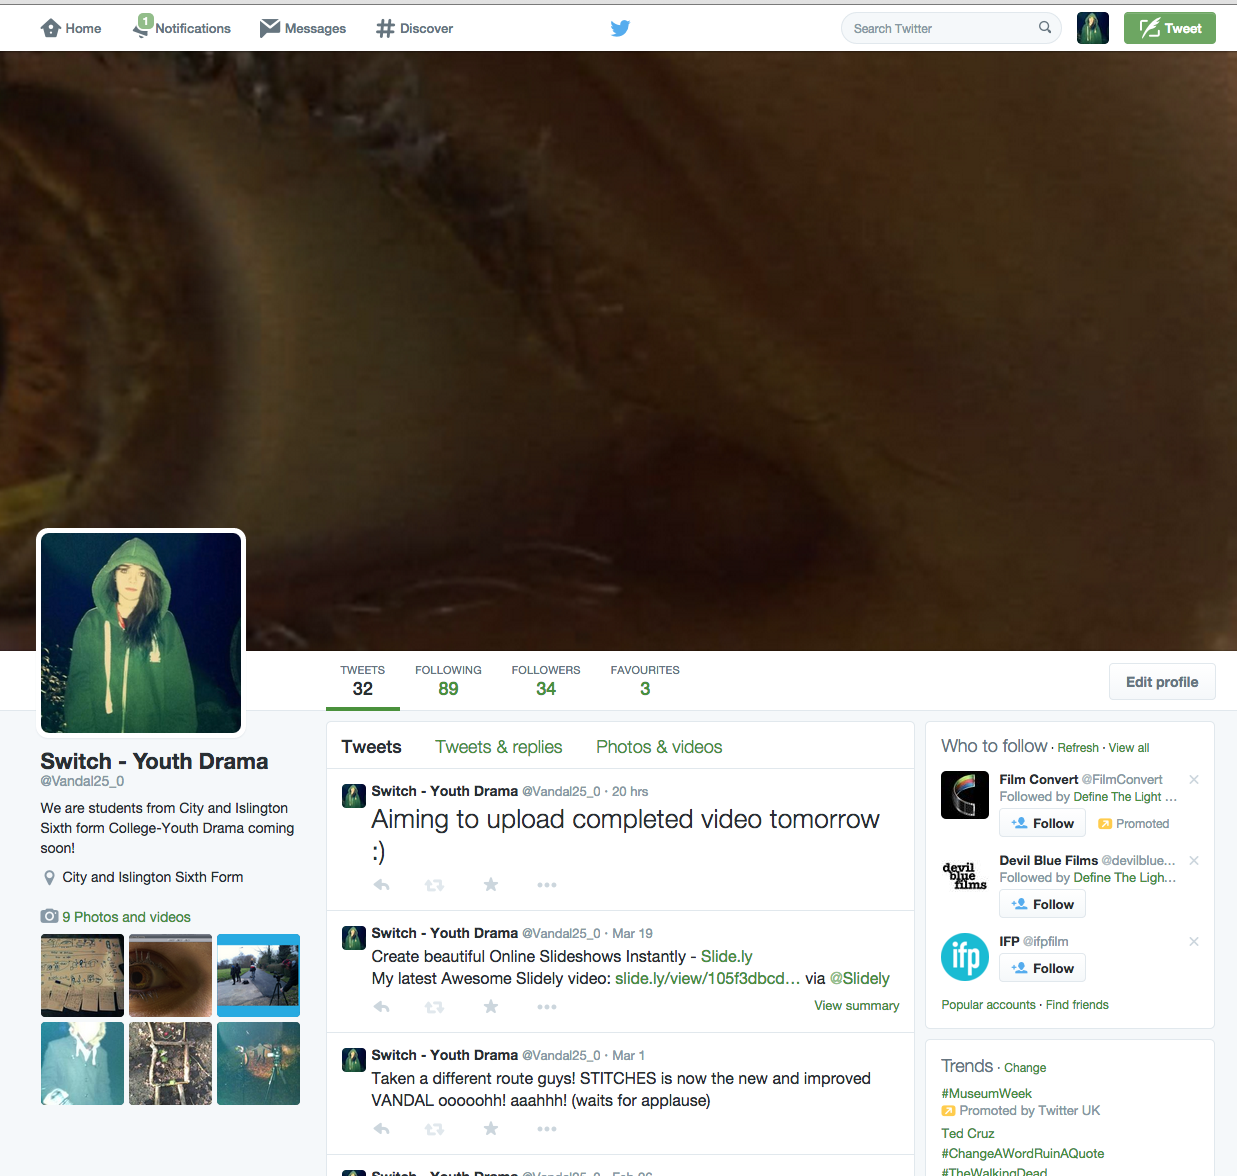
Task: Show FOLLOWERS list of 34
Action: tap(546, 681)
